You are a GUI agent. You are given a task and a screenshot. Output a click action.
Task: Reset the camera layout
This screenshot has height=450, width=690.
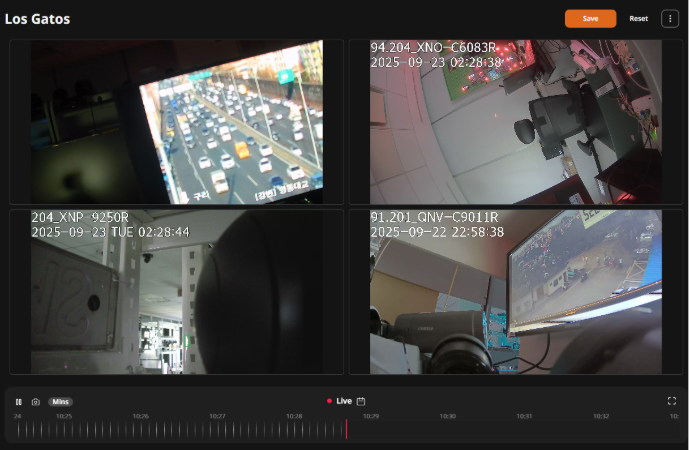638,18
